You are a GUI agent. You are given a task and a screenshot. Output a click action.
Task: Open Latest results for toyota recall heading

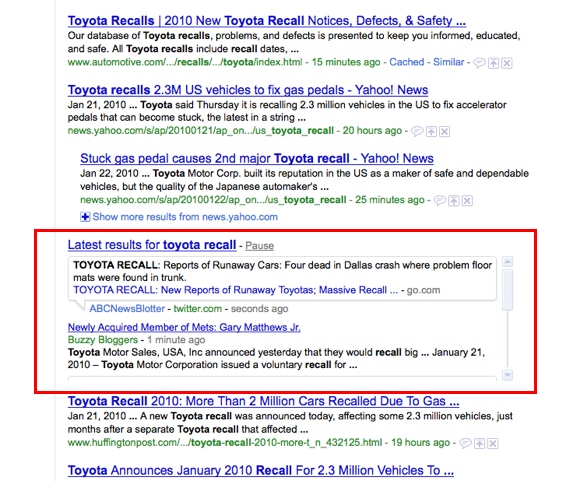point(152,245)
